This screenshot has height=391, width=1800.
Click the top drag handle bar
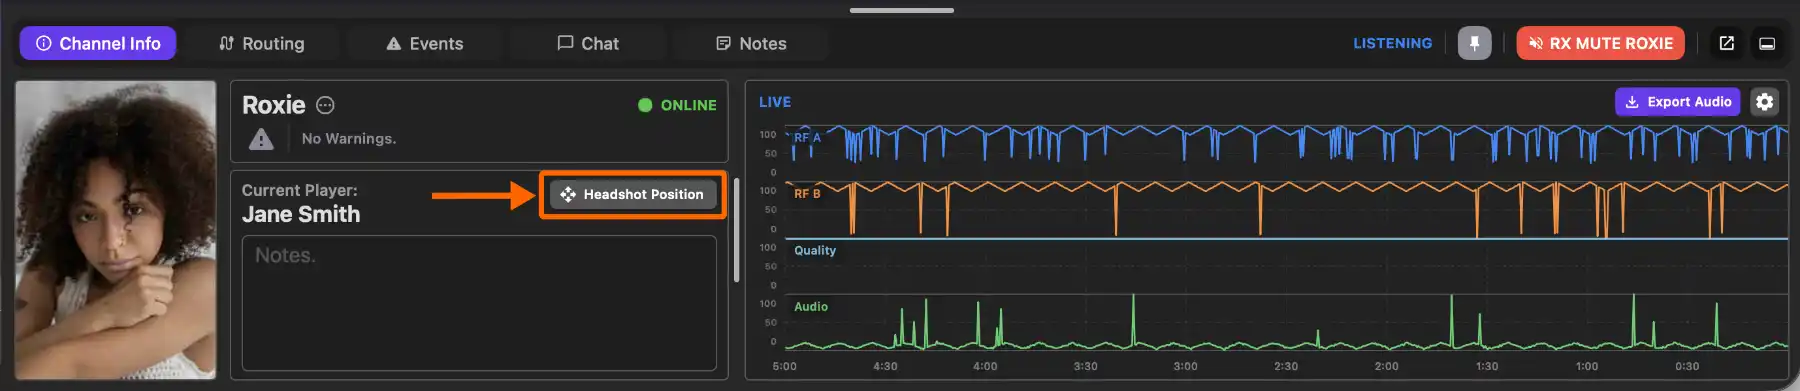[902, 10]
